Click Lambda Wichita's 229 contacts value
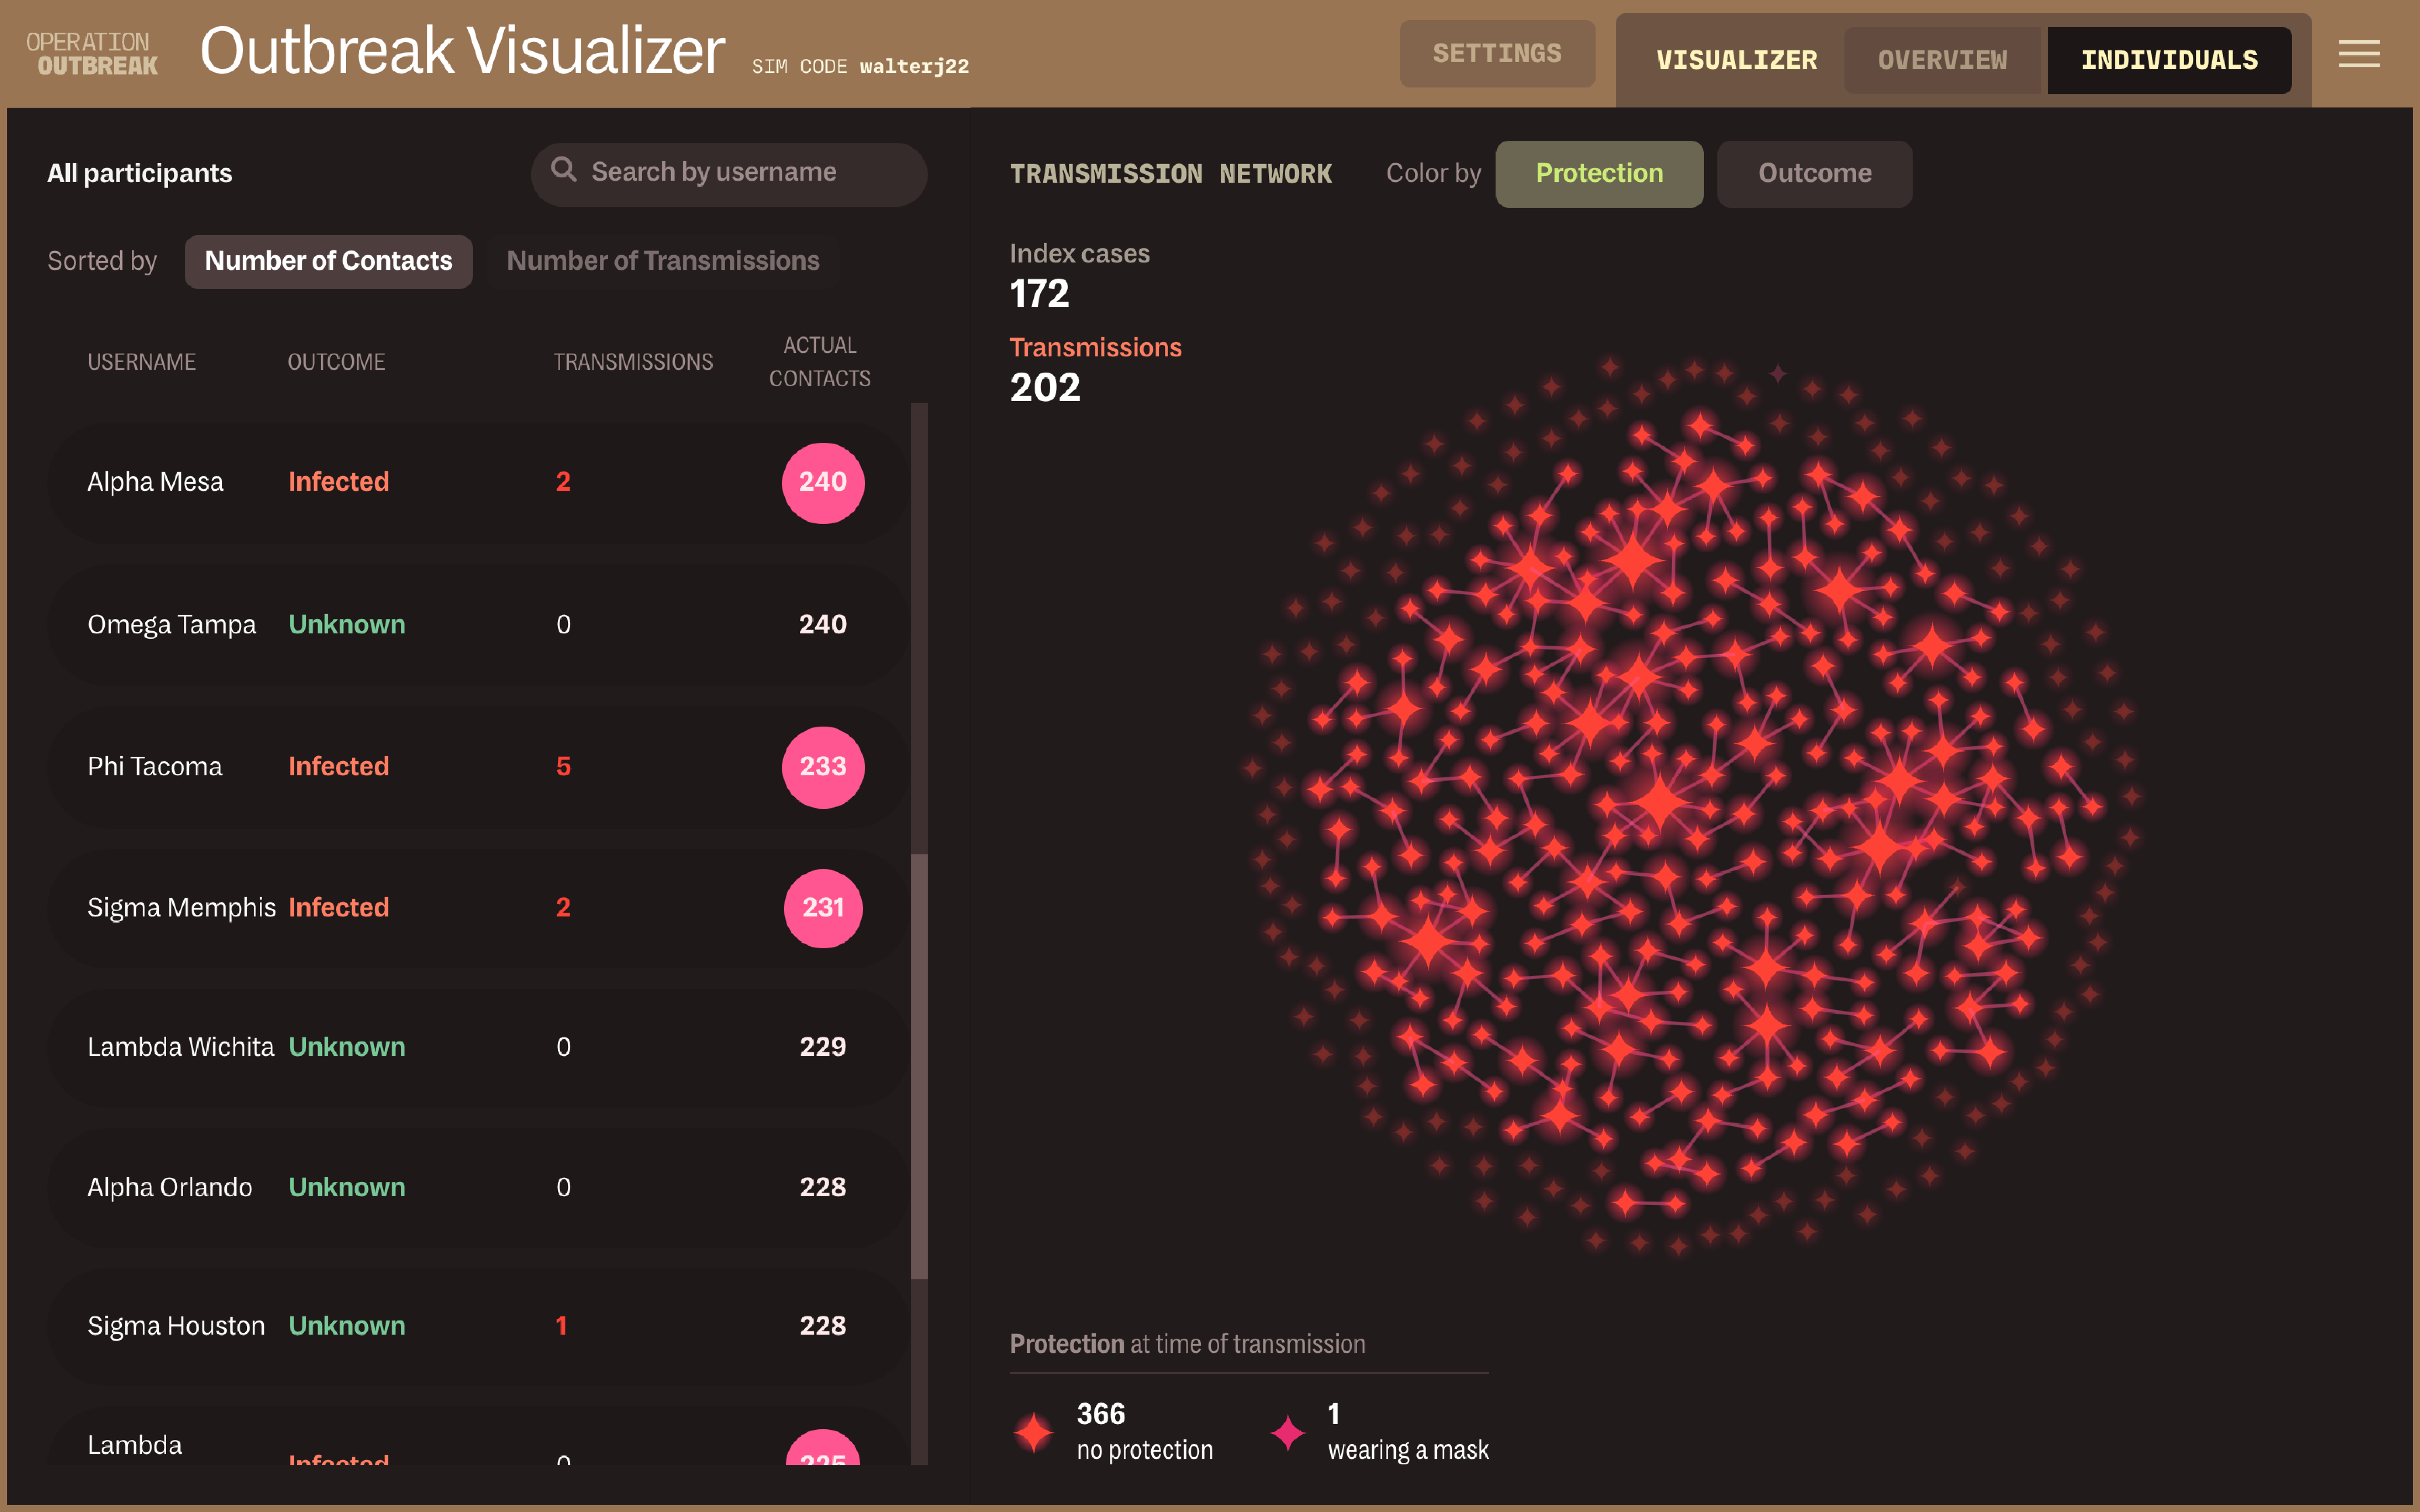The image size is (2420, 1512). [x=823, y=1047]
